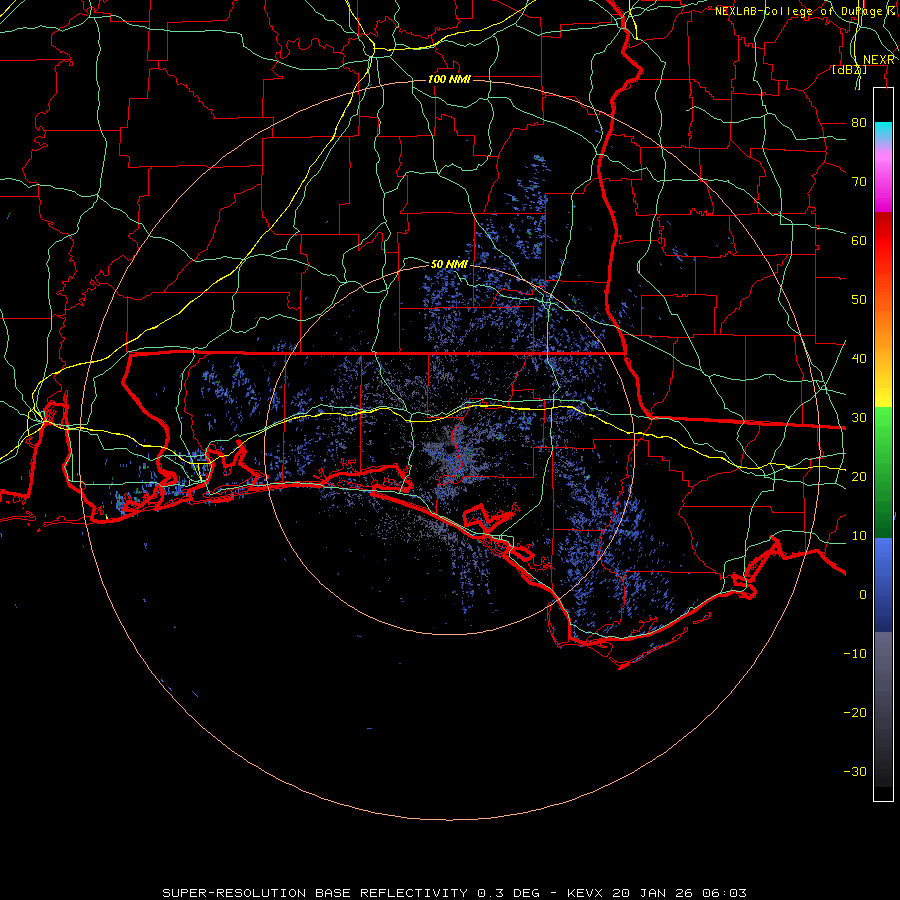Click the -20 value on the dBZ scale
The image size is (900, 900).
[x=855, y=712]
